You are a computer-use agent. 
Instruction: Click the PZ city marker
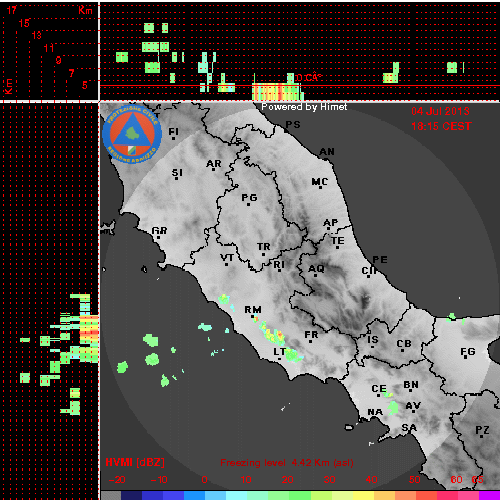(481, 436)
